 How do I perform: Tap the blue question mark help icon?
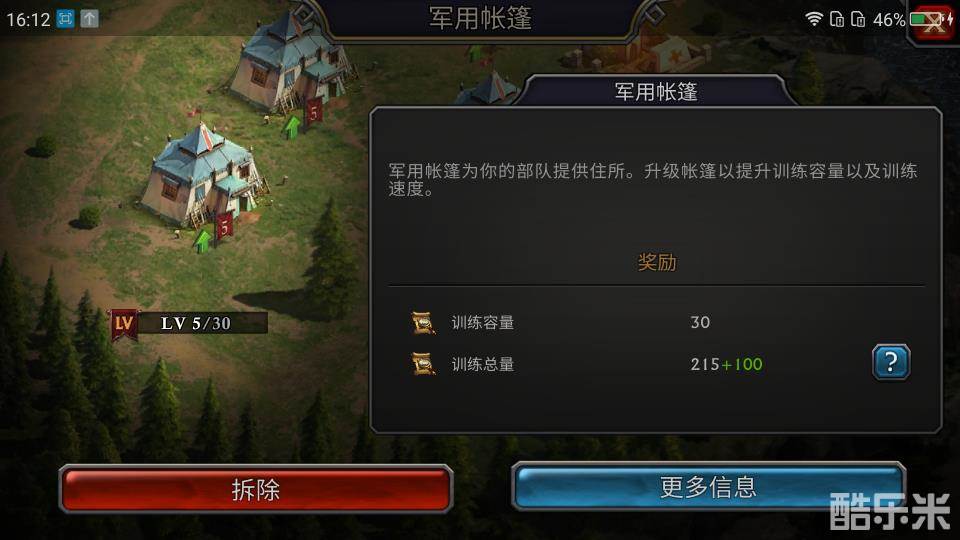point(891,362)
